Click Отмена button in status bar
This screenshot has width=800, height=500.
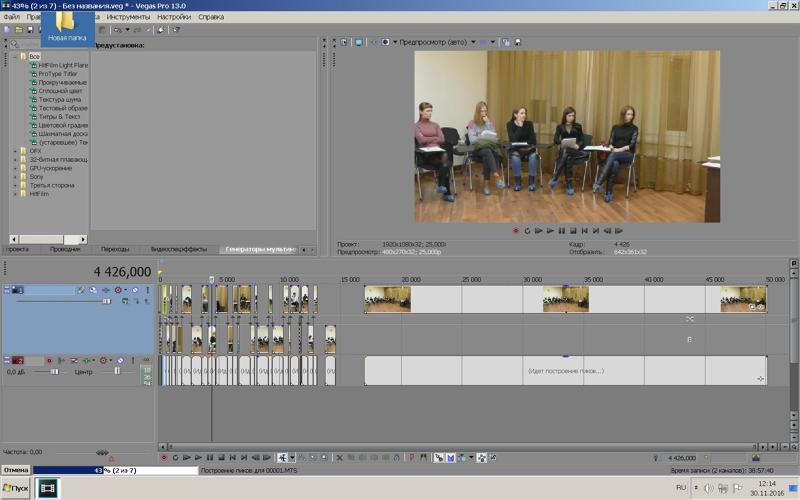click(x=16, y=470)
